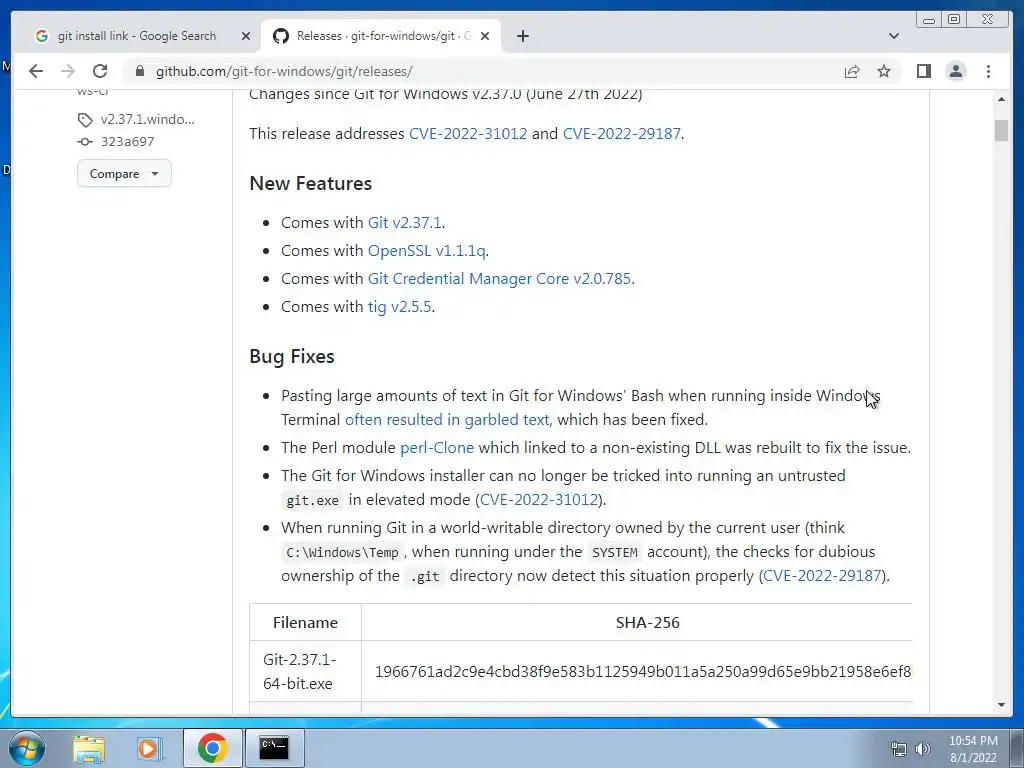
Task: Open the Chrome profile avatar menu
Action: (x=955, y=71)
